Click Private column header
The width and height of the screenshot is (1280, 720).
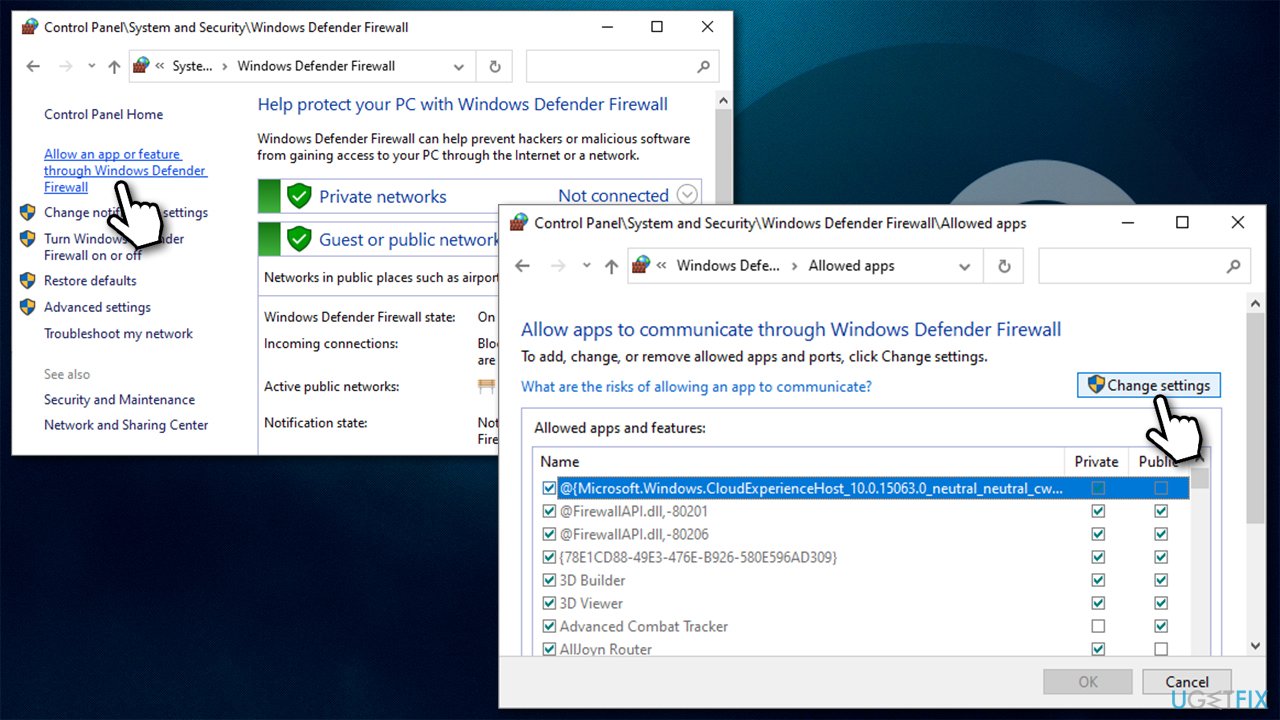pyautogui.click(x=1096, y=461)
